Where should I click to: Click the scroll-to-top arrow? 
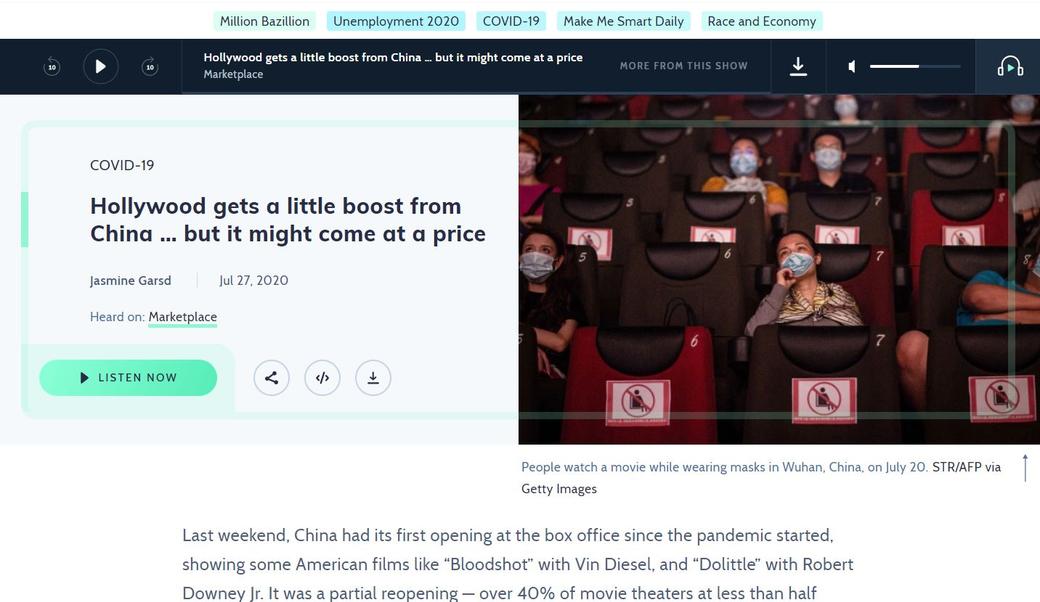click(1025, 468)
